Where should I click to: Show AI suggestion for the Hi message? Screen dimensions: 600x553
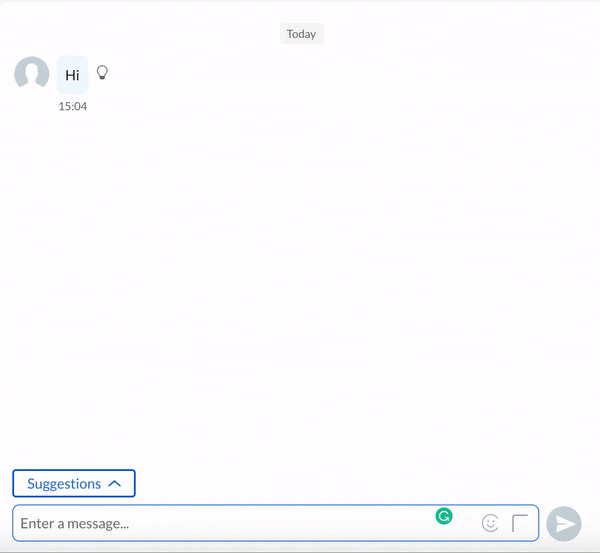[x=101, y=73]
